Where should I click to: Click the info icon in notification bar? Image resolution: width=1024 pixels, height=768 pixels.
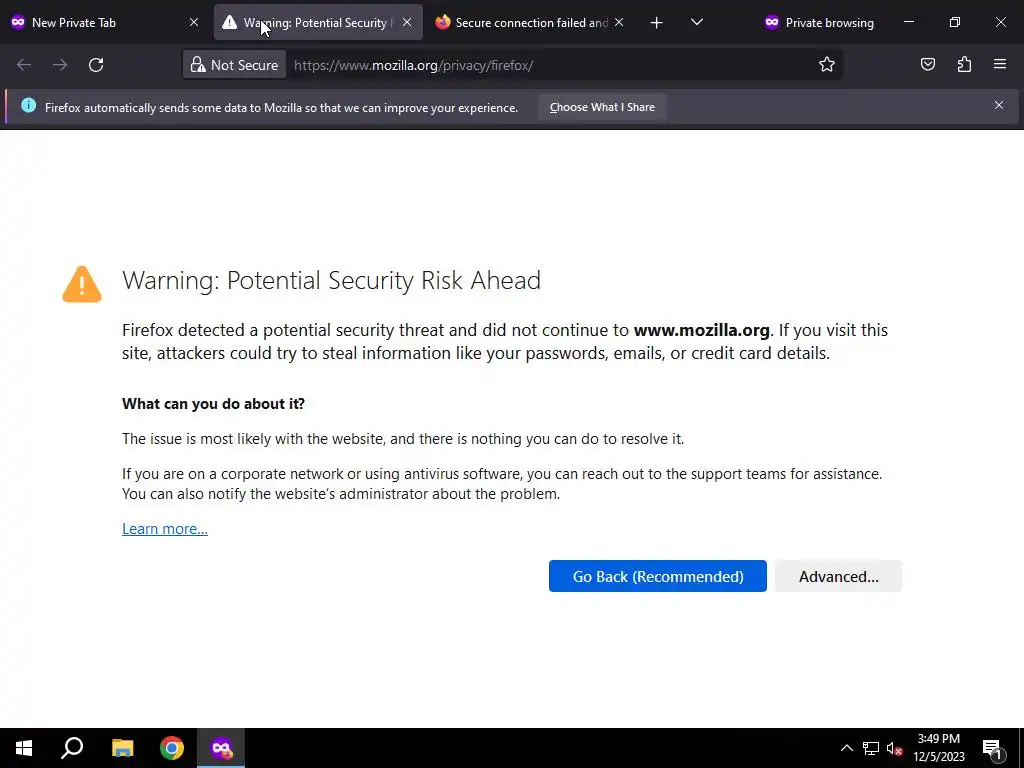click(28, 105)
